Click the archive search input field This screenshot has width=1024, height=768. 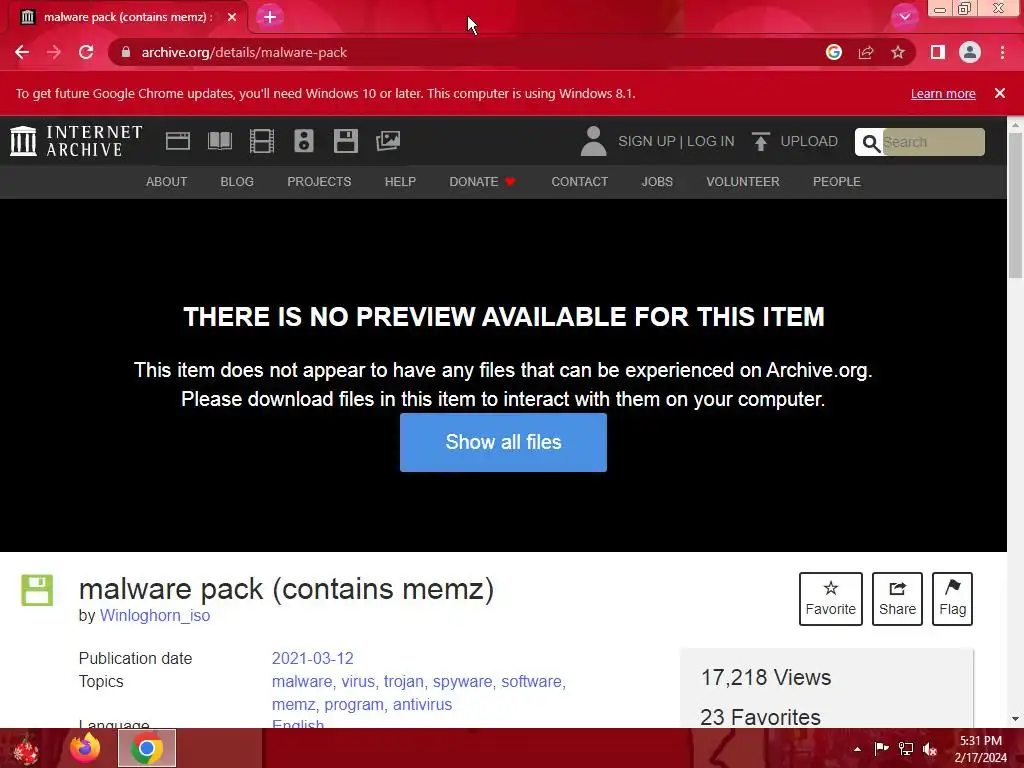click(x=933, y=142)
